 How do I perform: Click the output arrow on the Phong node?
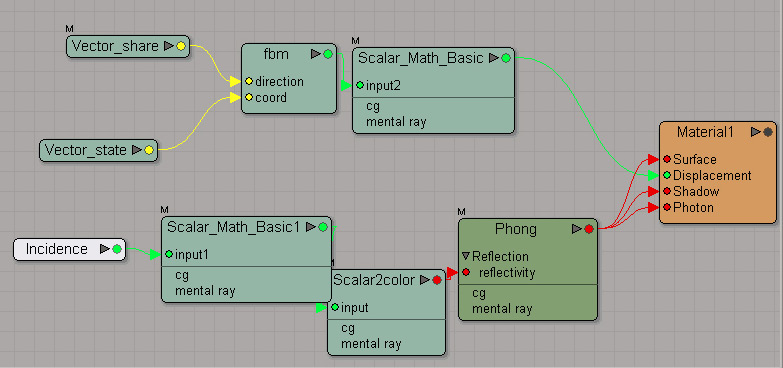click(x=577, y=229)
